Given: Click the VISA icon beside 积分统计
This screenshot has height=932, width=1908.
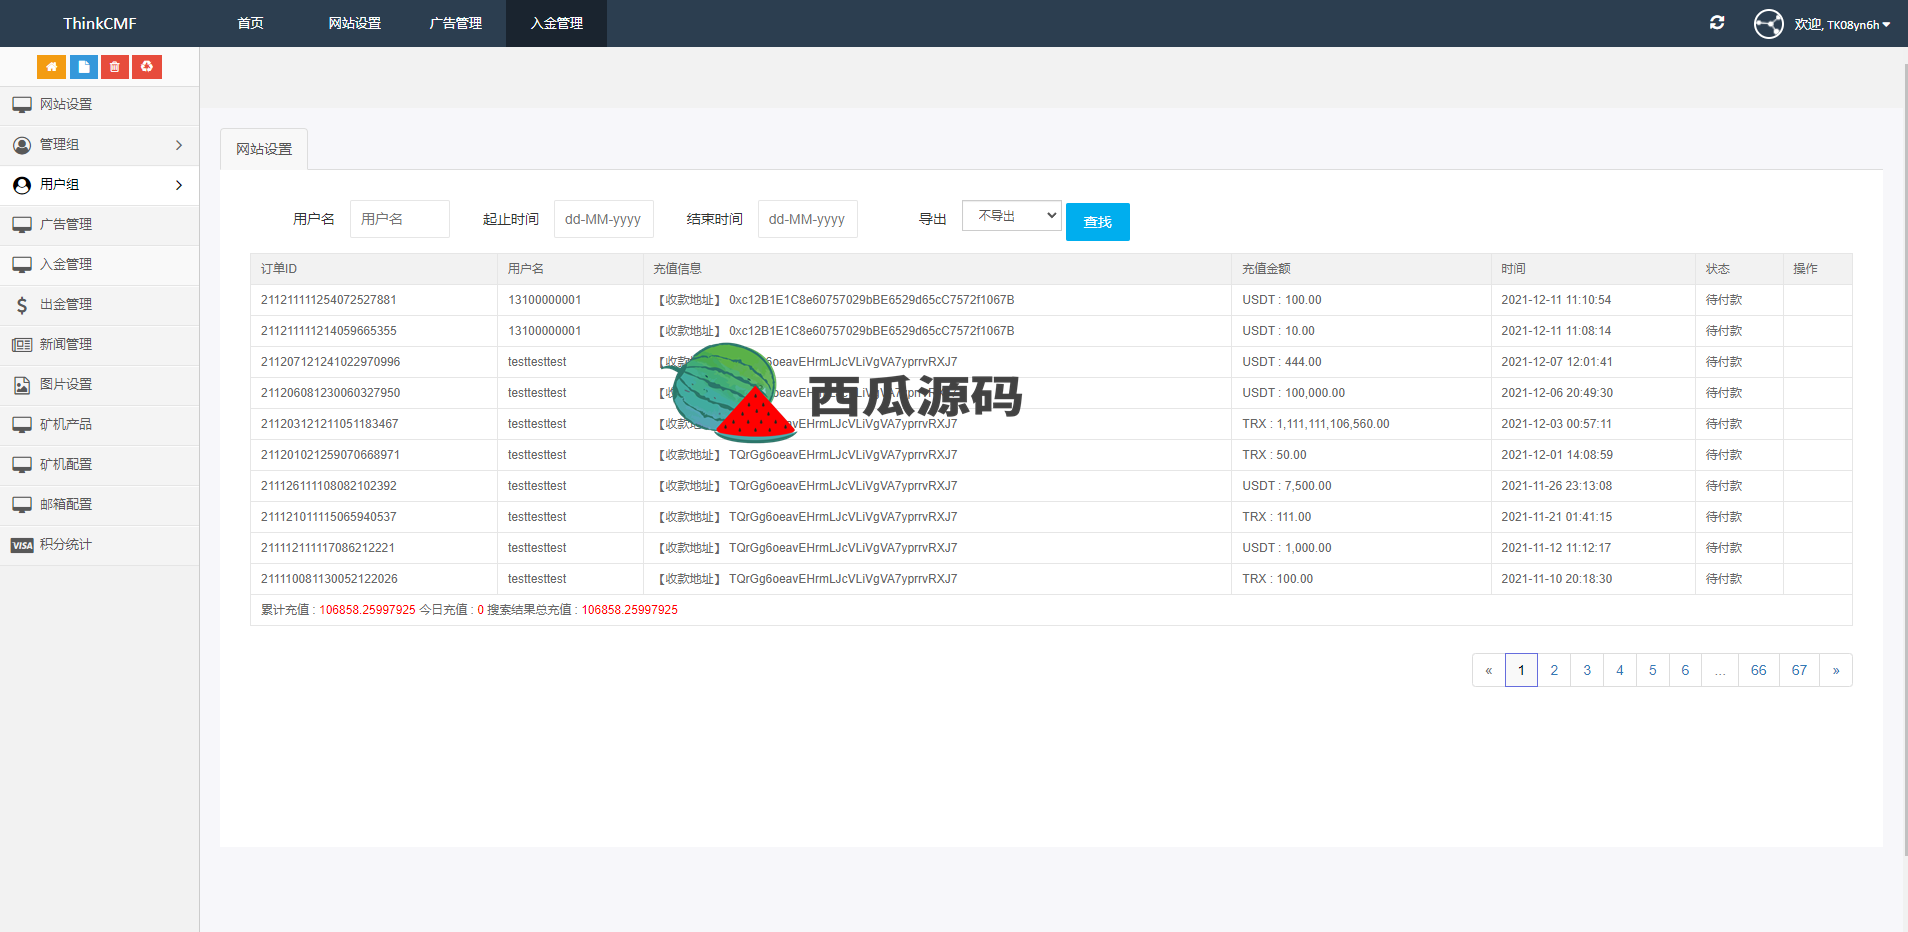Looking at the screenshot, I should coord(22,545).
